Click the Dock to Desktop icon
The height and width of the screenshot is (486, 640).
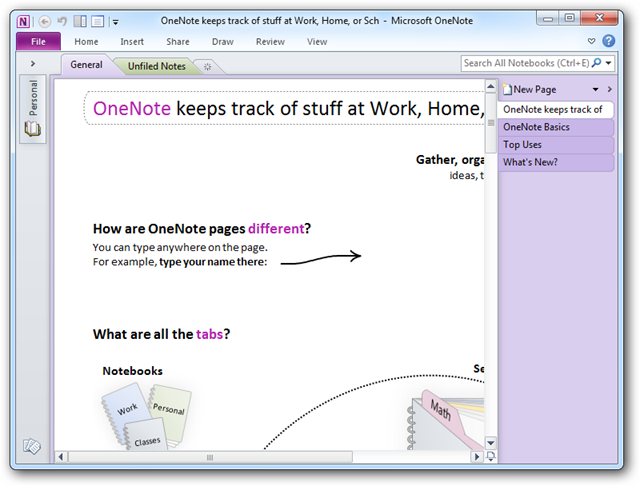[80, 21]
